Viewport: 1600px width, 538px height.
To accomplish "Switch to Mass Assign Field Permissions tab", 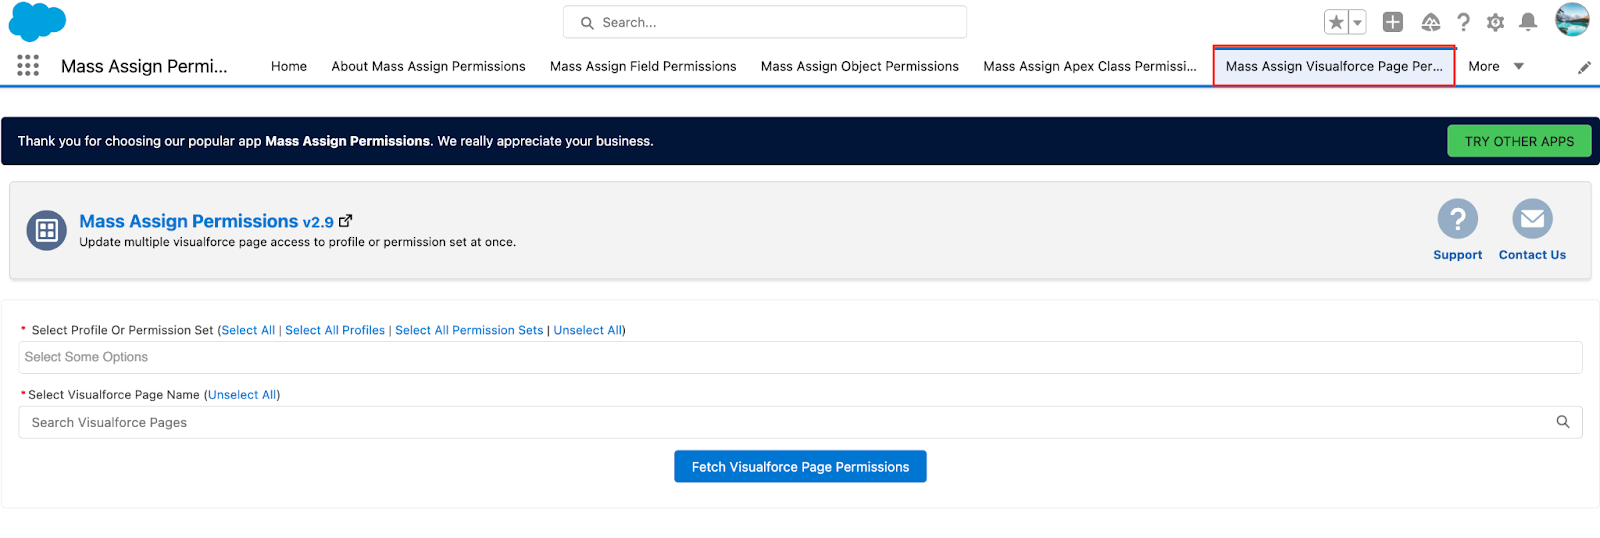I will tap(643, 66).
